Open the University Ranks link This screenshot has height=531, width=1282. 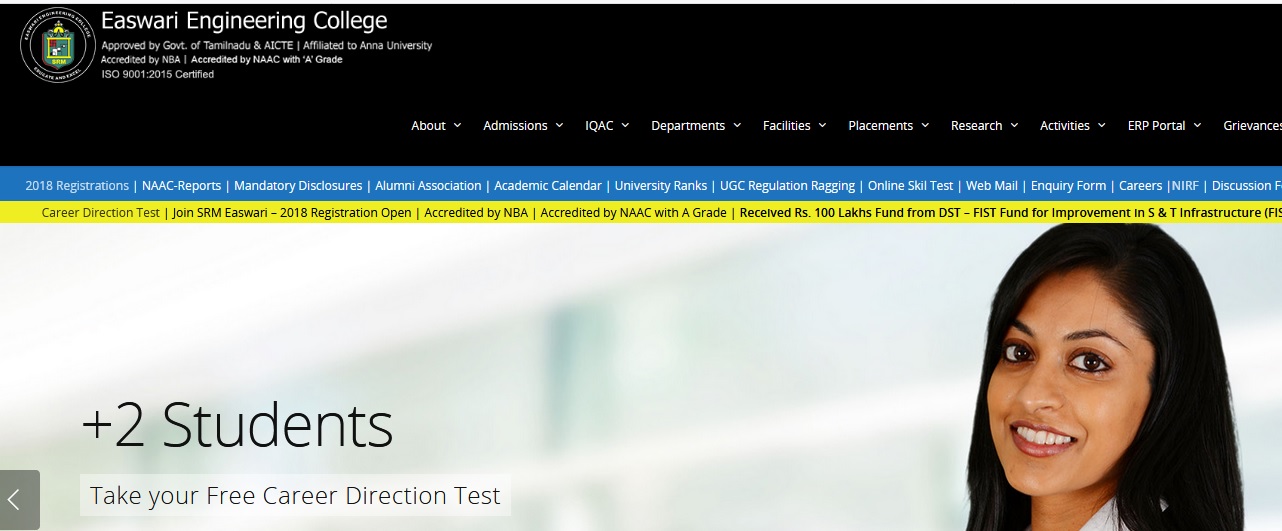[661, 186]
